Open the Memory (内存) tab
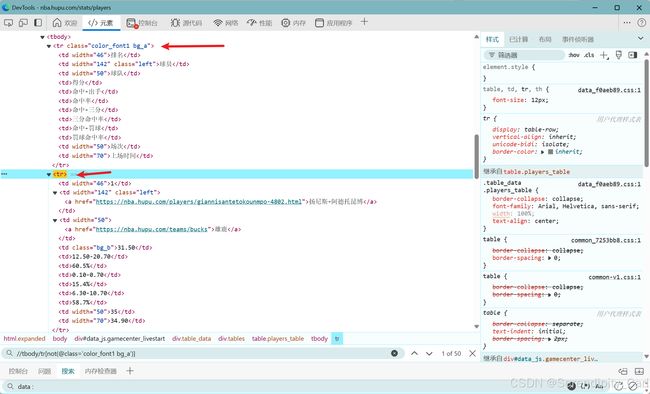650x394 pixels. click(x=293, y=23)
